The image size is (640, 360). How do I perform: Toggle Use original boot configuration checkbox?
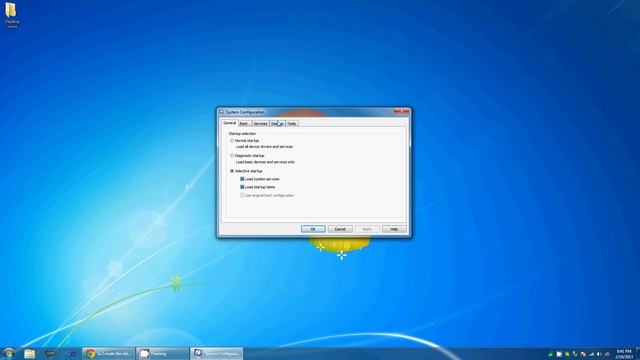pyautogui.click(x=242, y=195)
